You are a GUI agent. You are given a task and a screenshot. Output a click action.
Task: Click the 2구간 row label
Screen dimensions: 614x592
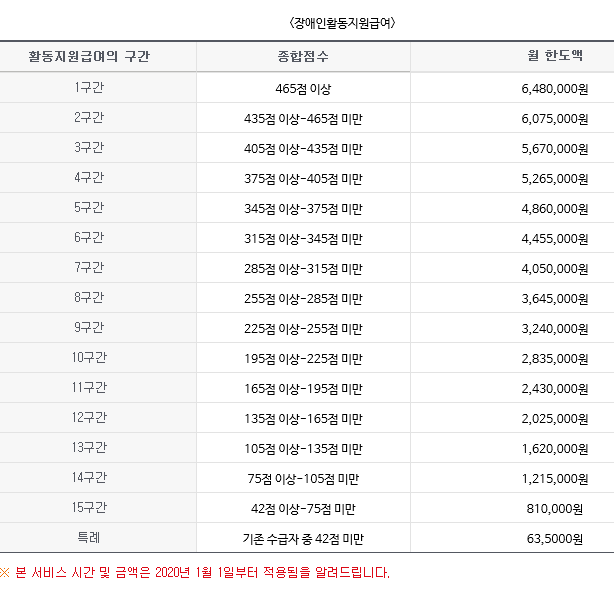pyautogui.click(x=89, y=117)
